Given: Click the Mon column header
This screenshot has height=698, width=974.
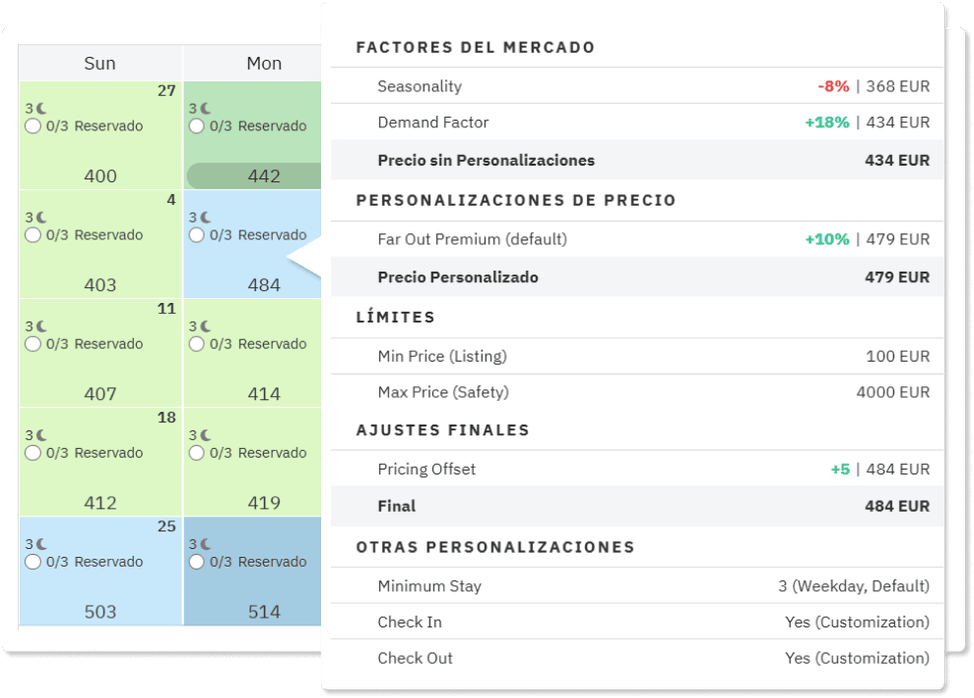Looking at the screenshot, I should point(264,63).
